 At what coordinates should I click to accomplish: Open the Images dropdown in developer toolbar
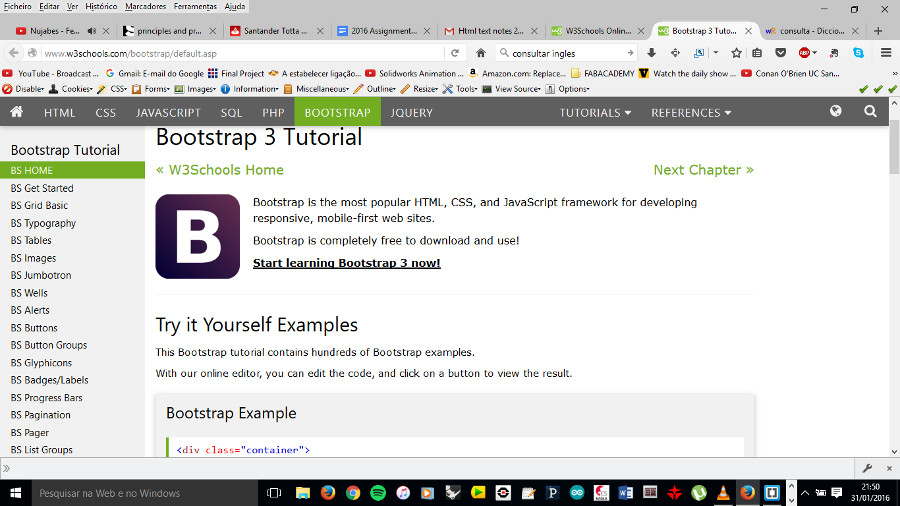(x=195, y=89)
